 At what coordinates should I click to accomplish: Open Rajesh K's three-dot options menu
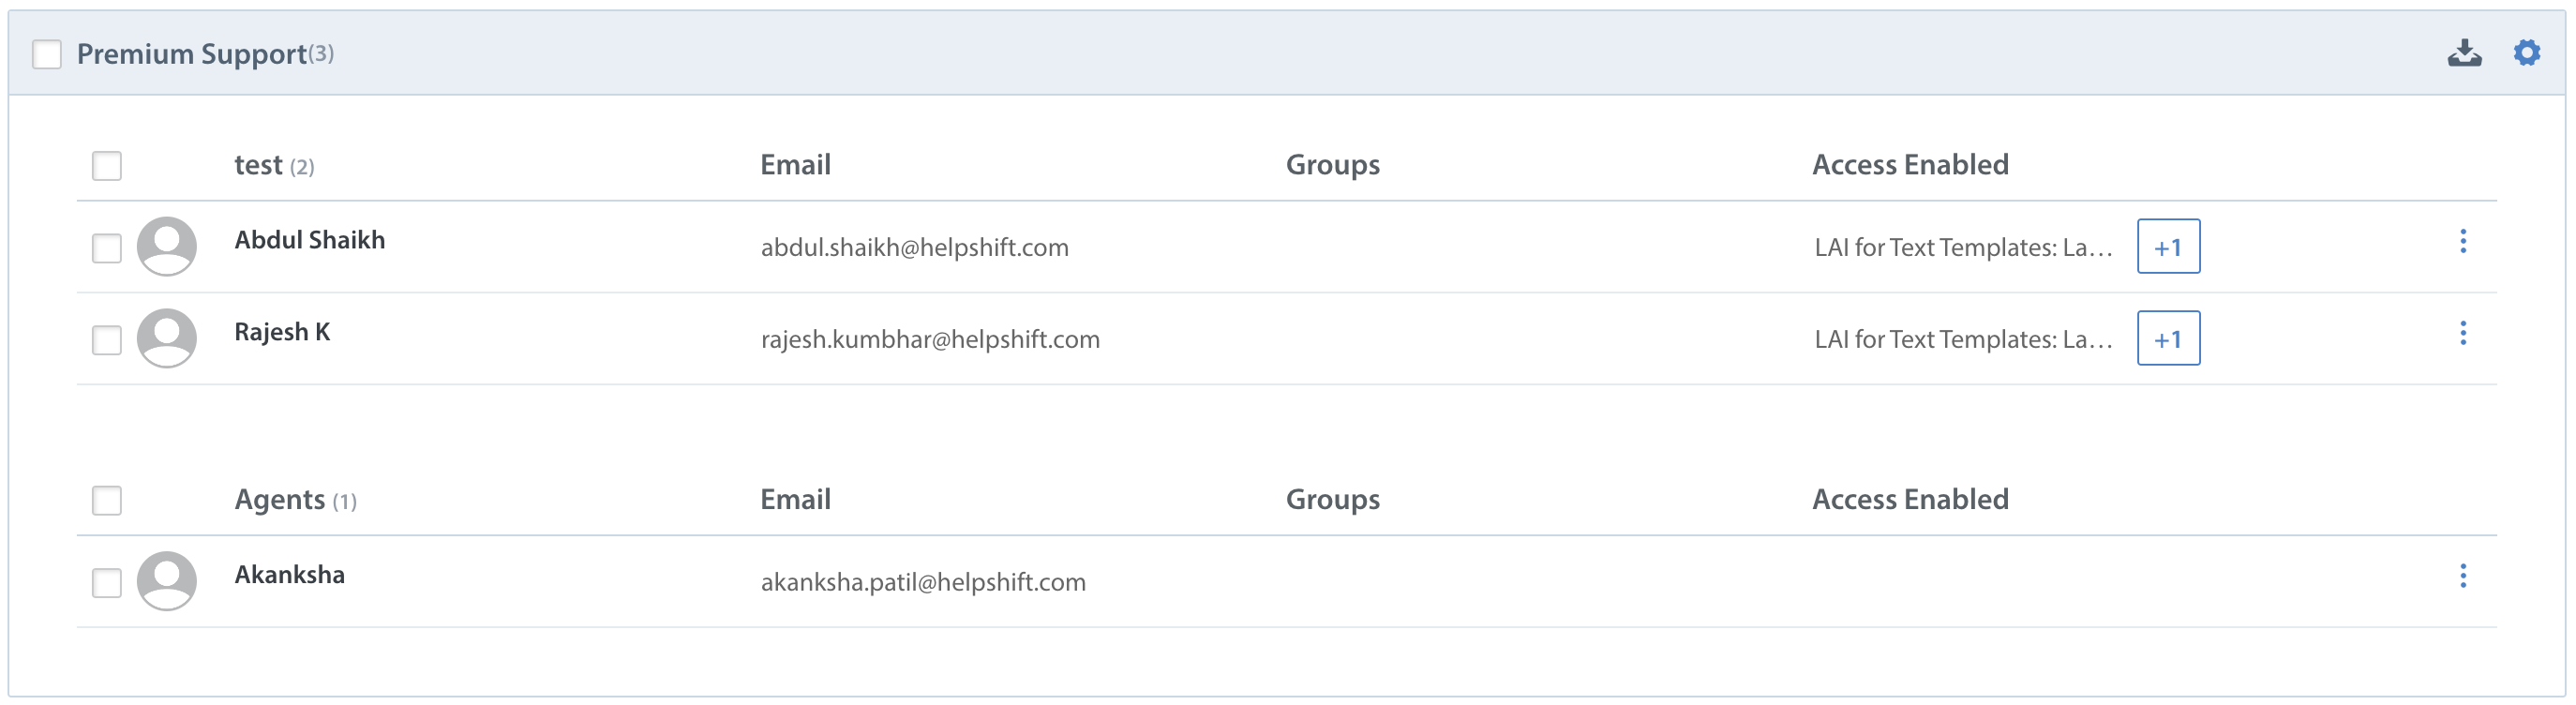[x=2462, y=333]
